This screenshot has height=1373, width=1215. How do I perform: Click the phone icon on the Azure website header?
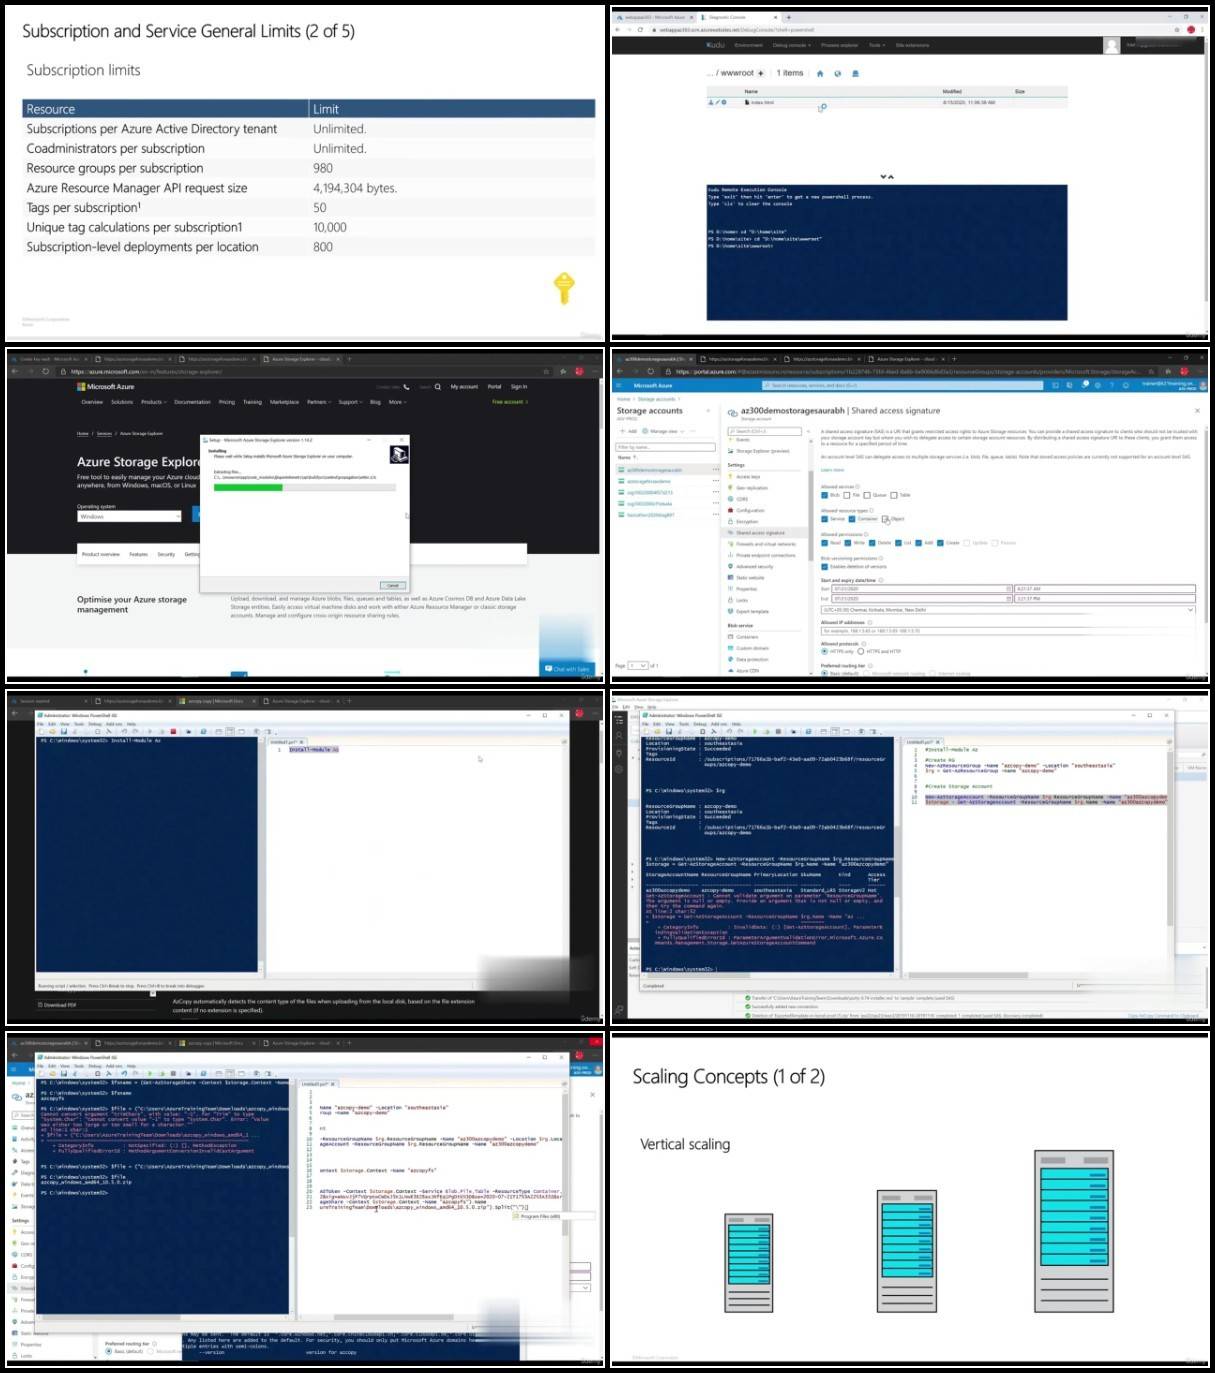coord(406,387)
